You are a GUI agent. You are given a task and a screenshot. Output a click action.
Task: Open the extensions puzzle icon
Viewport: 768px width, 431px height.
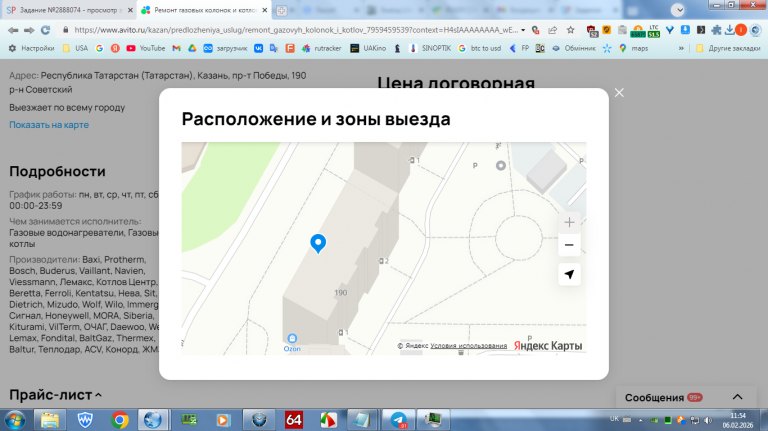click(x=716, y=30)
